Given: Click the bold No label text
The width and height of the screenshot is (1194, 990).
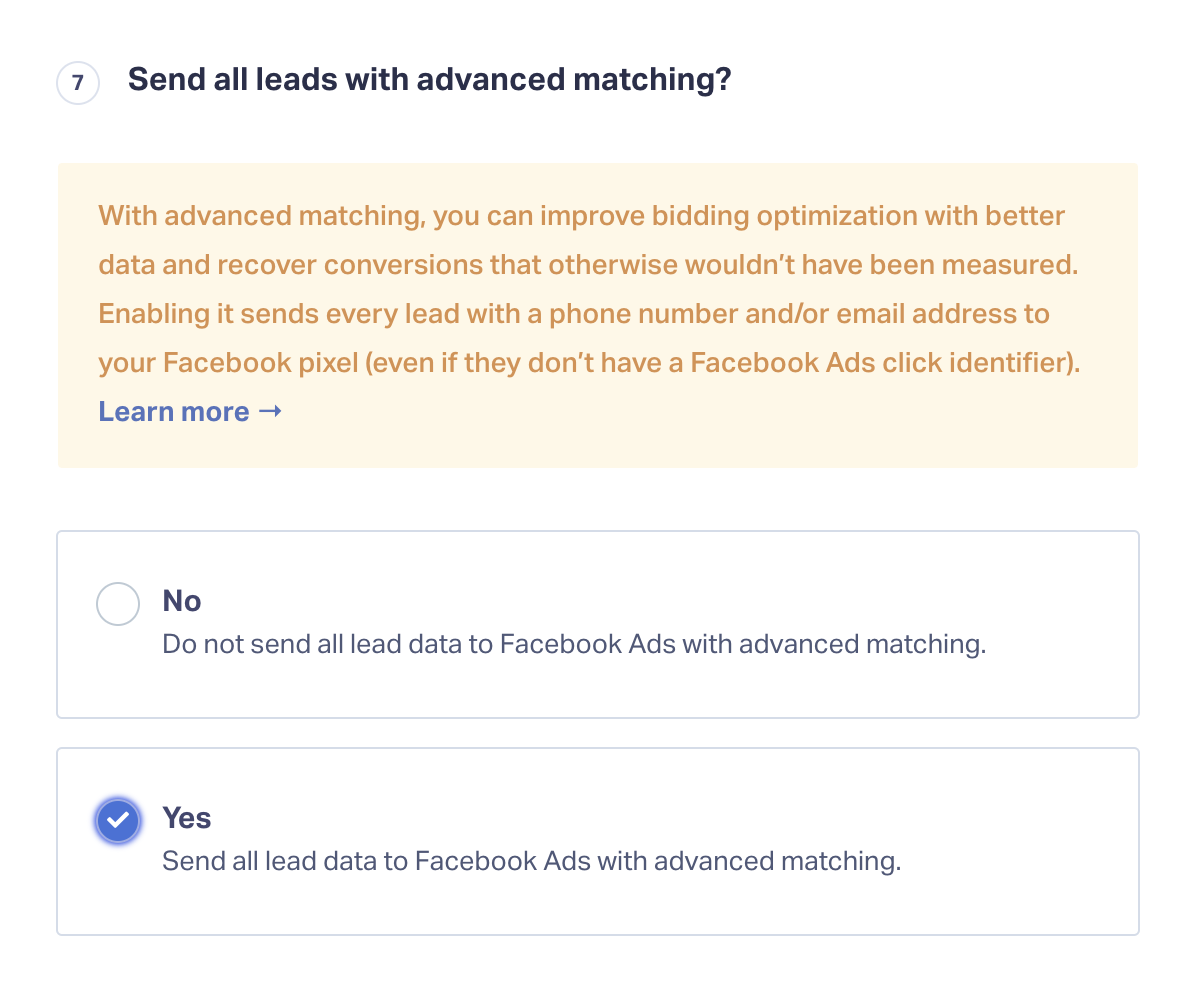Looking at the screenshot, I should [181, 601].
